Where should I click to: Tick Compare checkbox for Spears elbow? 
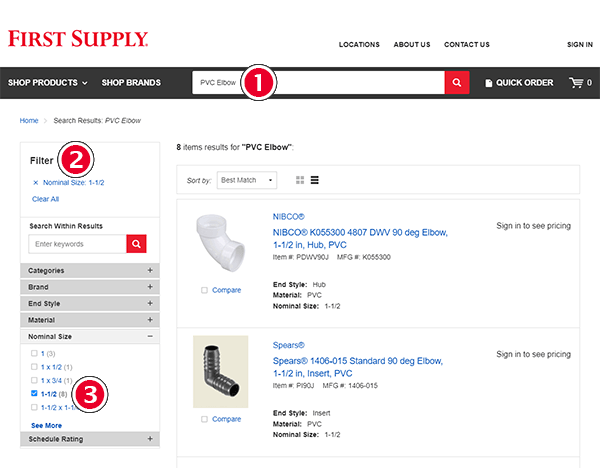coord(204,419)
